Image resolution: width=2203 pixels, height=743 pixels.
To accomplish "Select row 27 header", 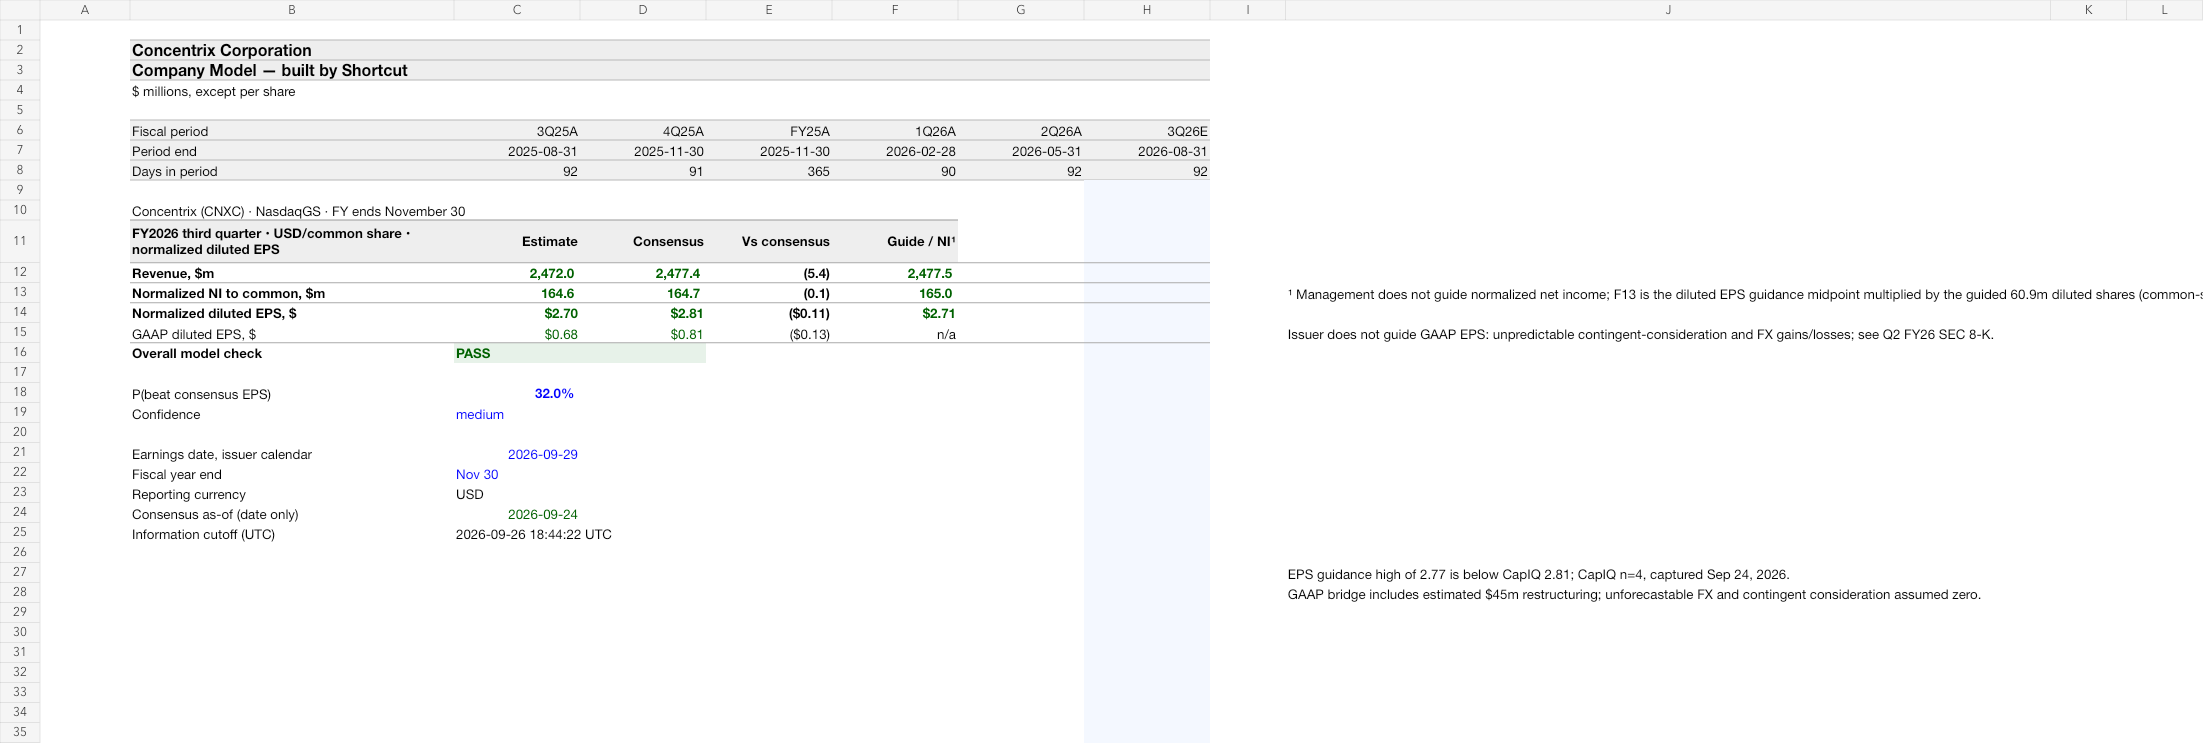I will 20,572.
